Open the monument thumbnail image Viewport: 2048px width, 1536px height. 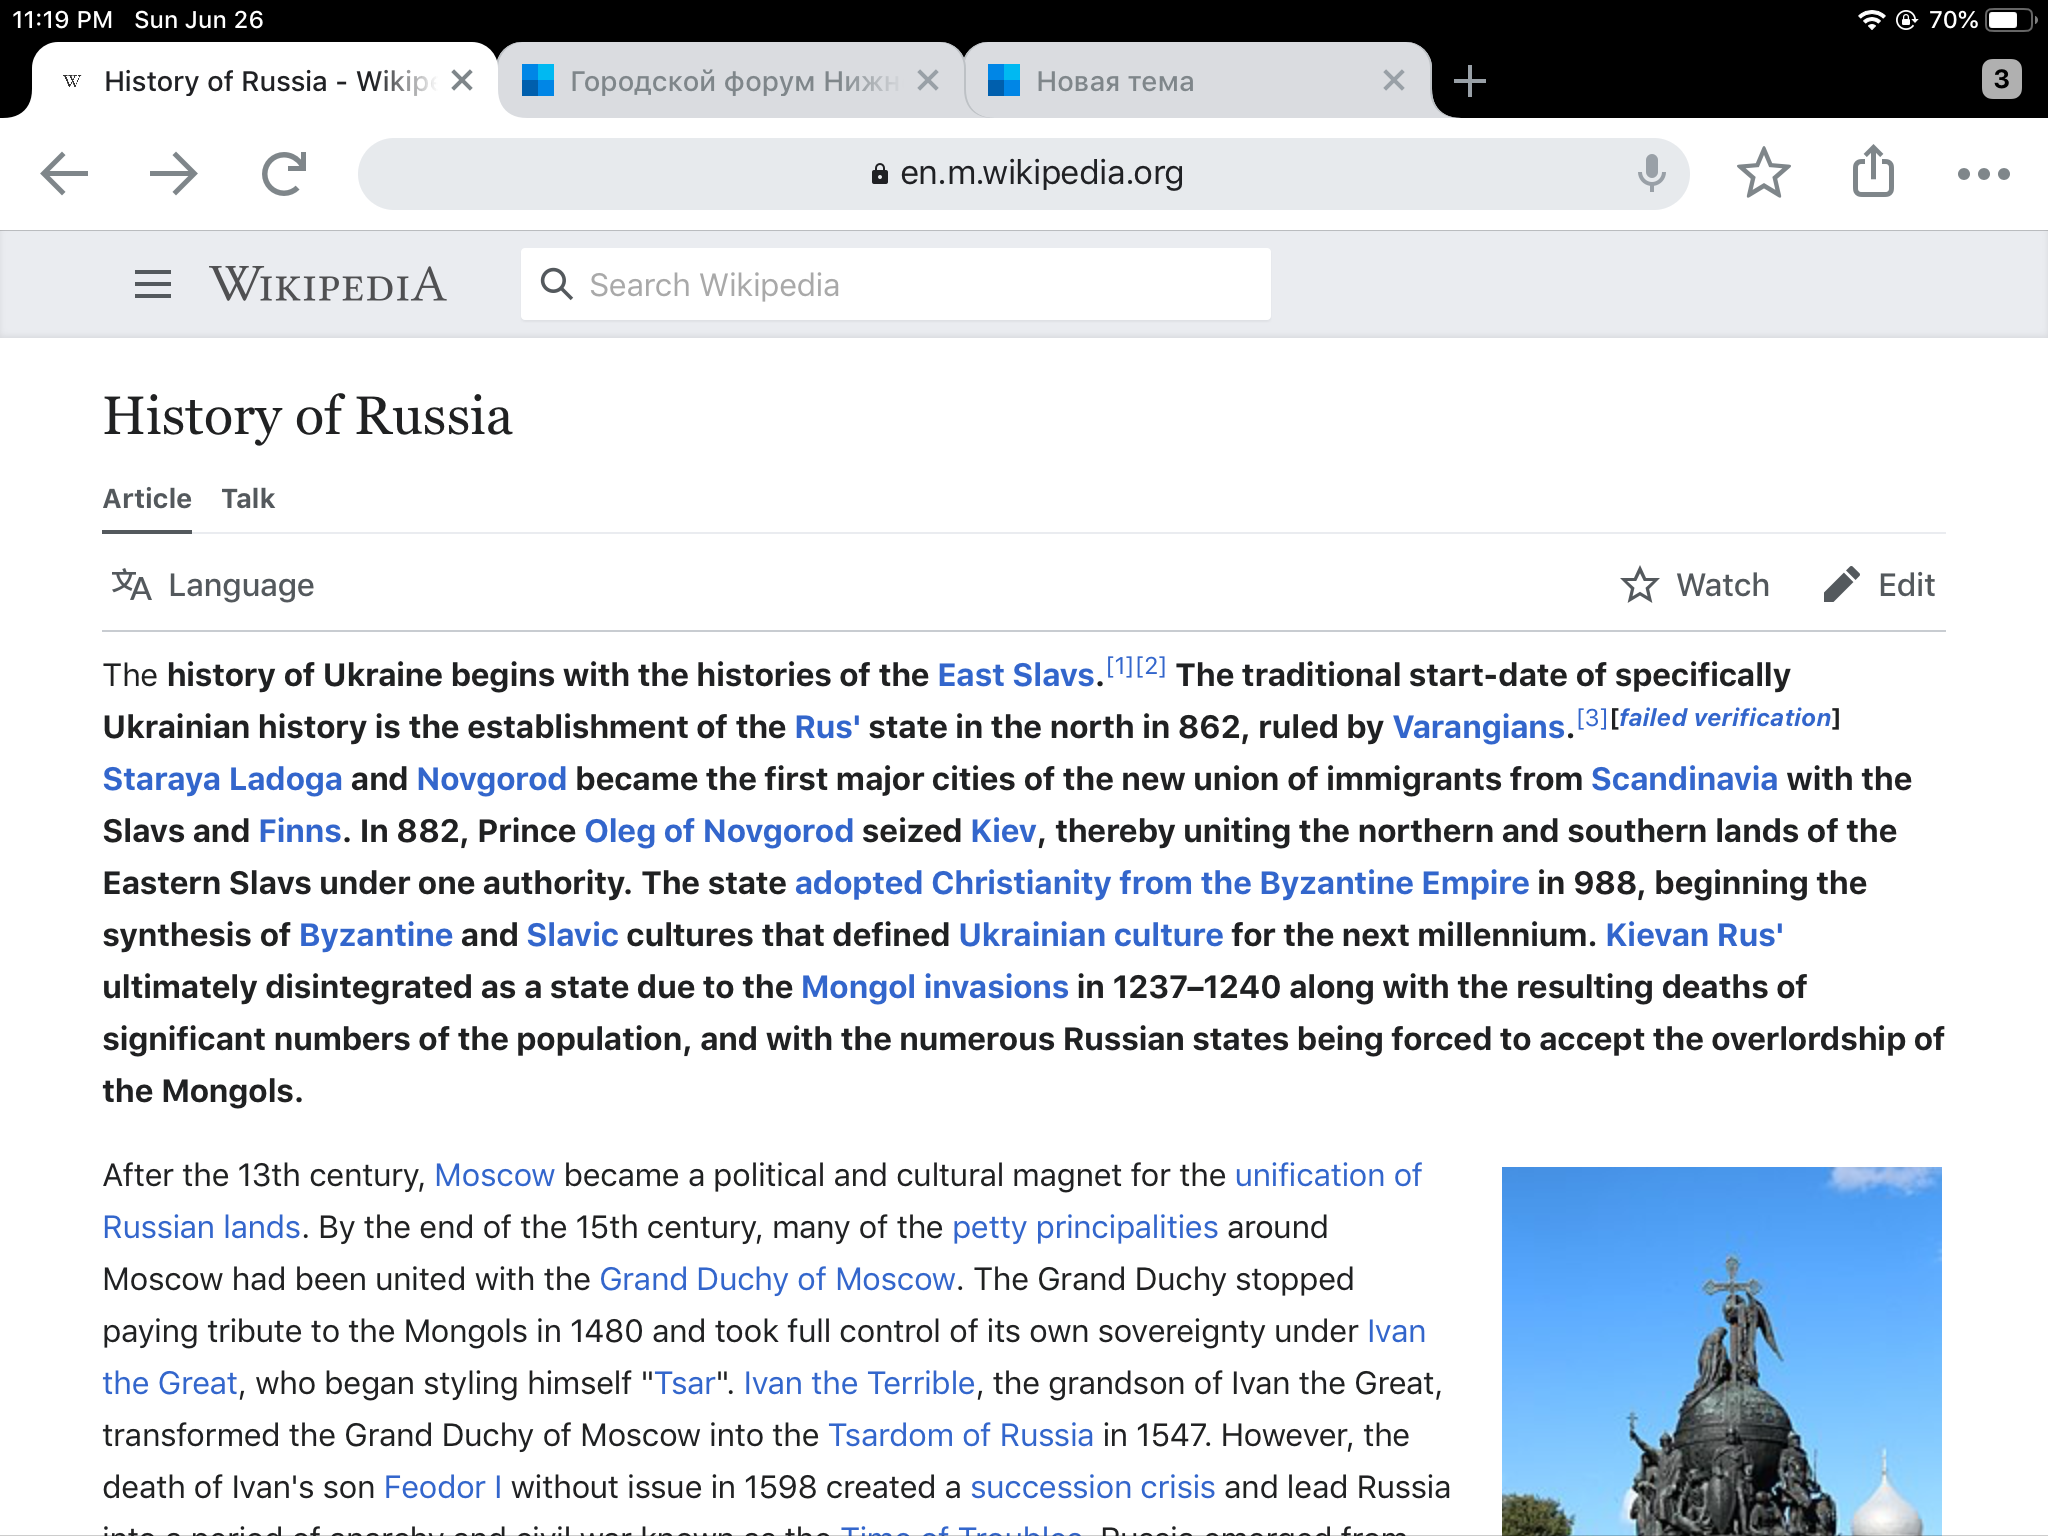coord(1721,1350)
